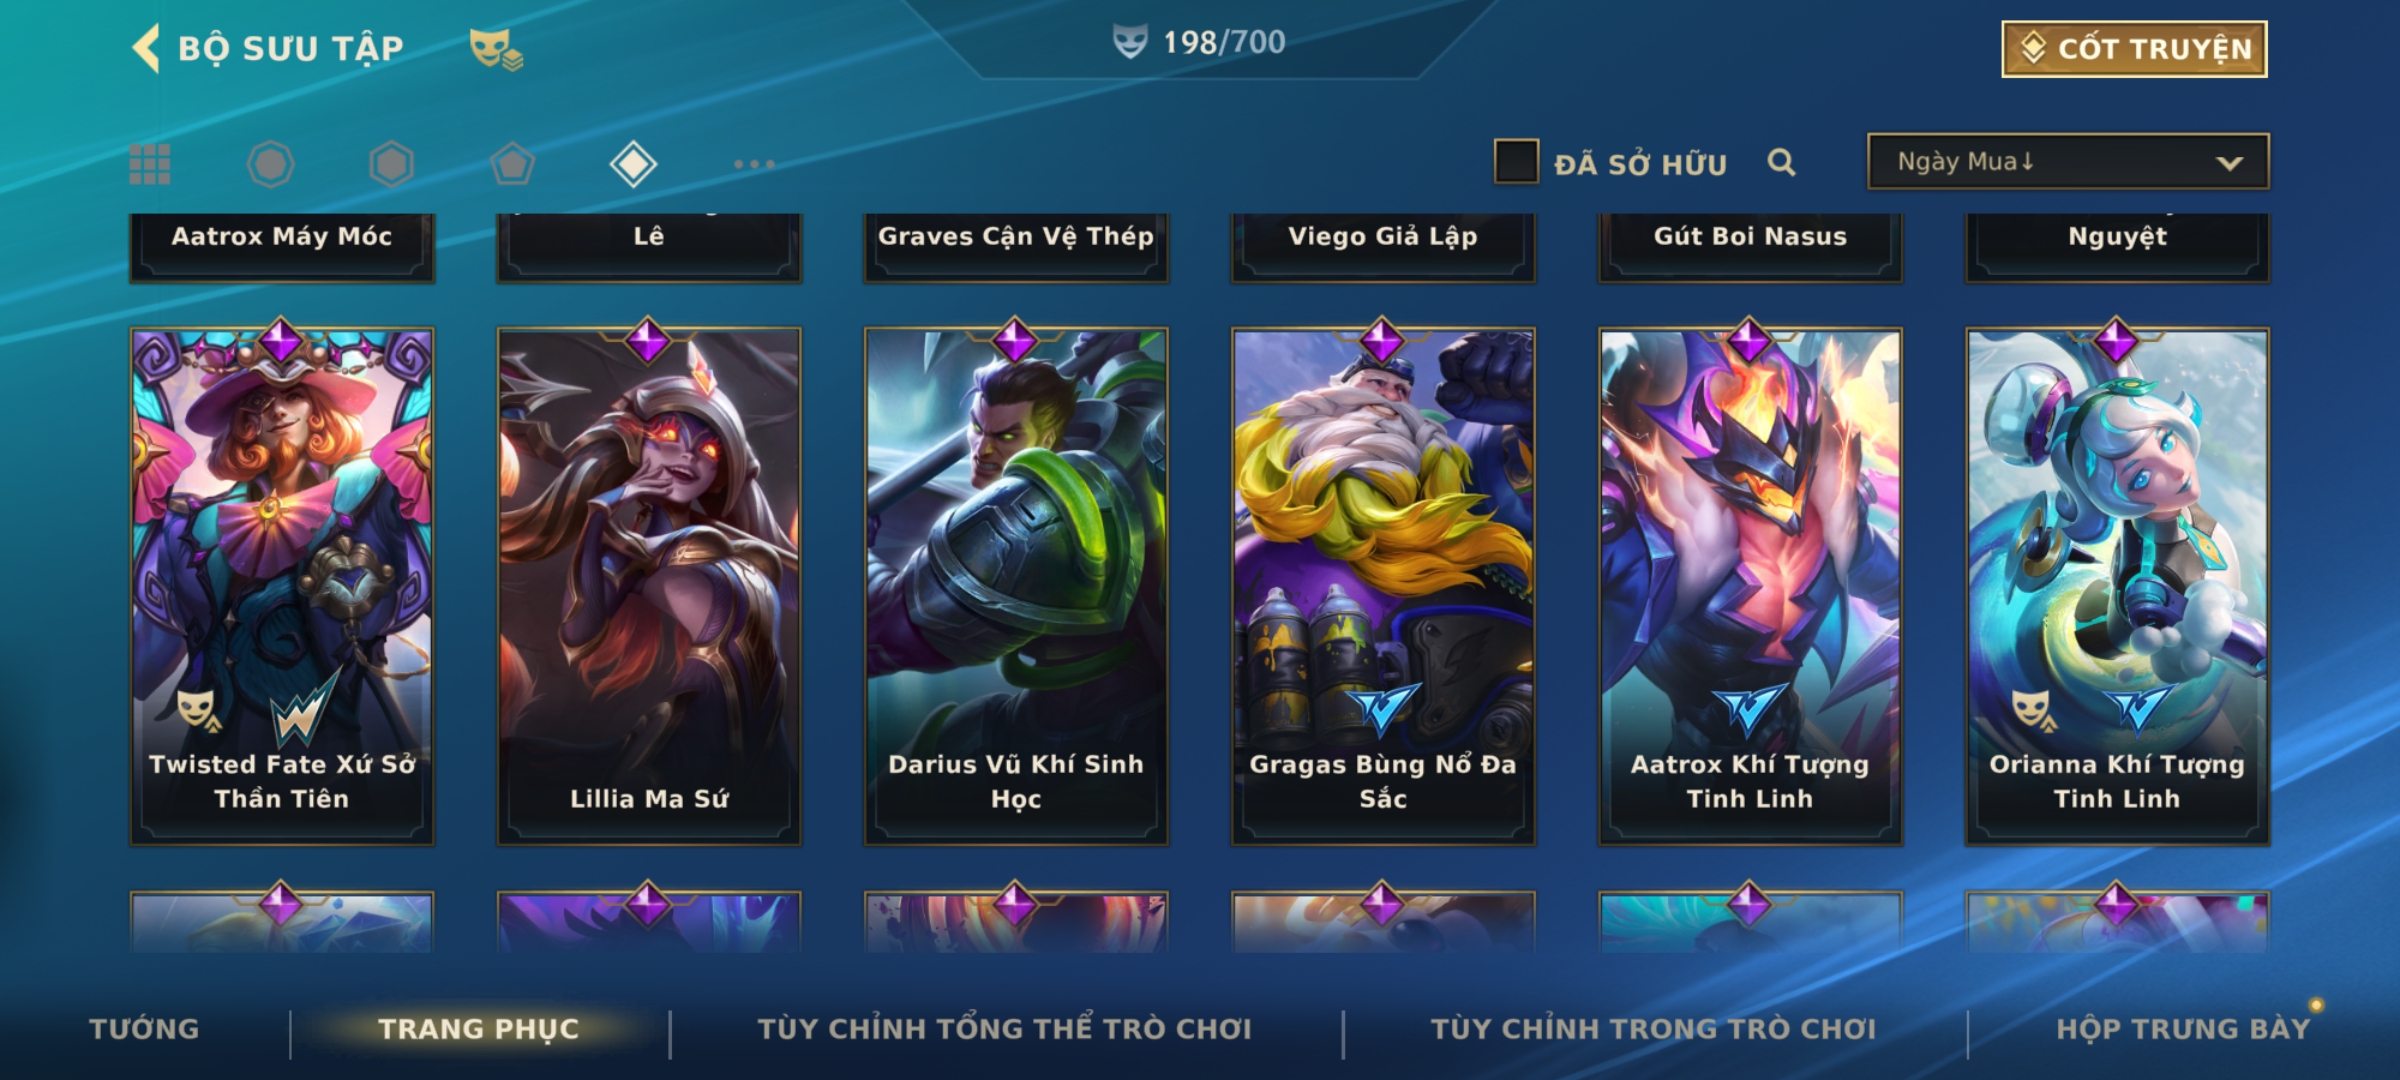Choose the hexagon rarity filter icon
The image size is (2400, 1080).
391,164
